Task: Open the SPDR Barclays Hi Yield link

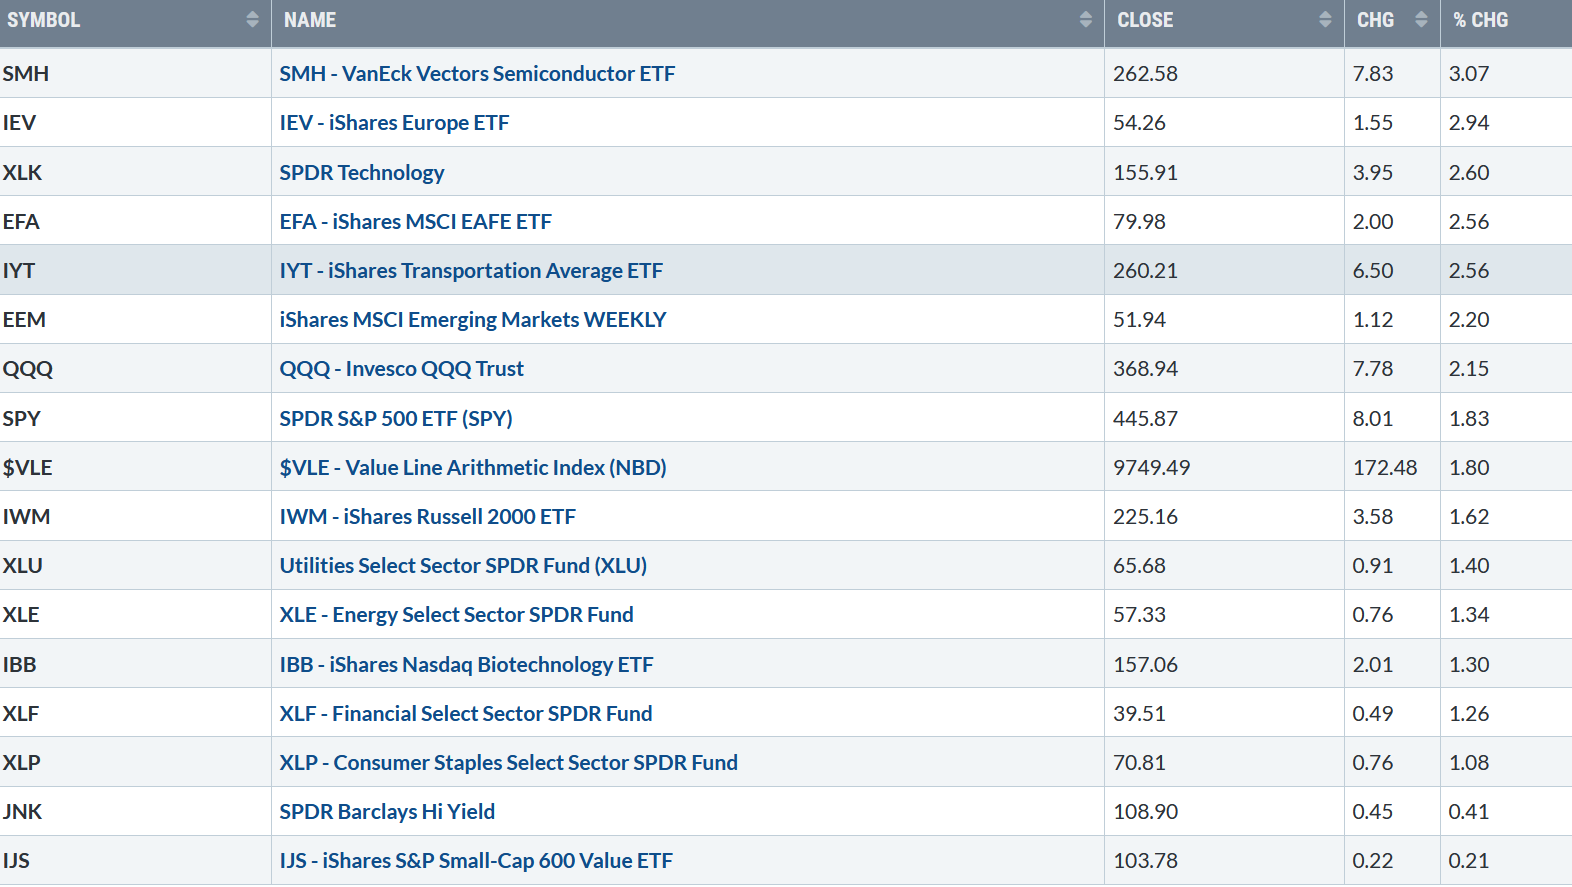Action: [387, 812]
